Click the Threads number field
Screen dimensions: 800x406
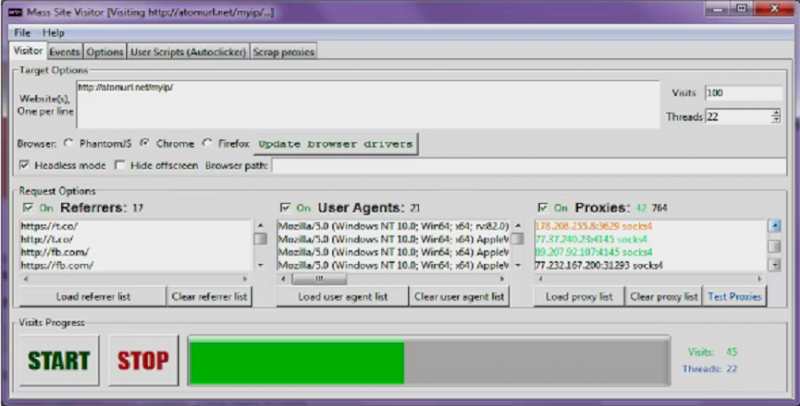pyautogui.click(x=738, y=117)
